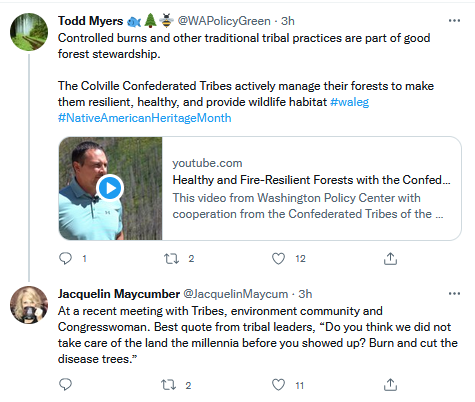Open Todd Myers' profile picture

29,32
